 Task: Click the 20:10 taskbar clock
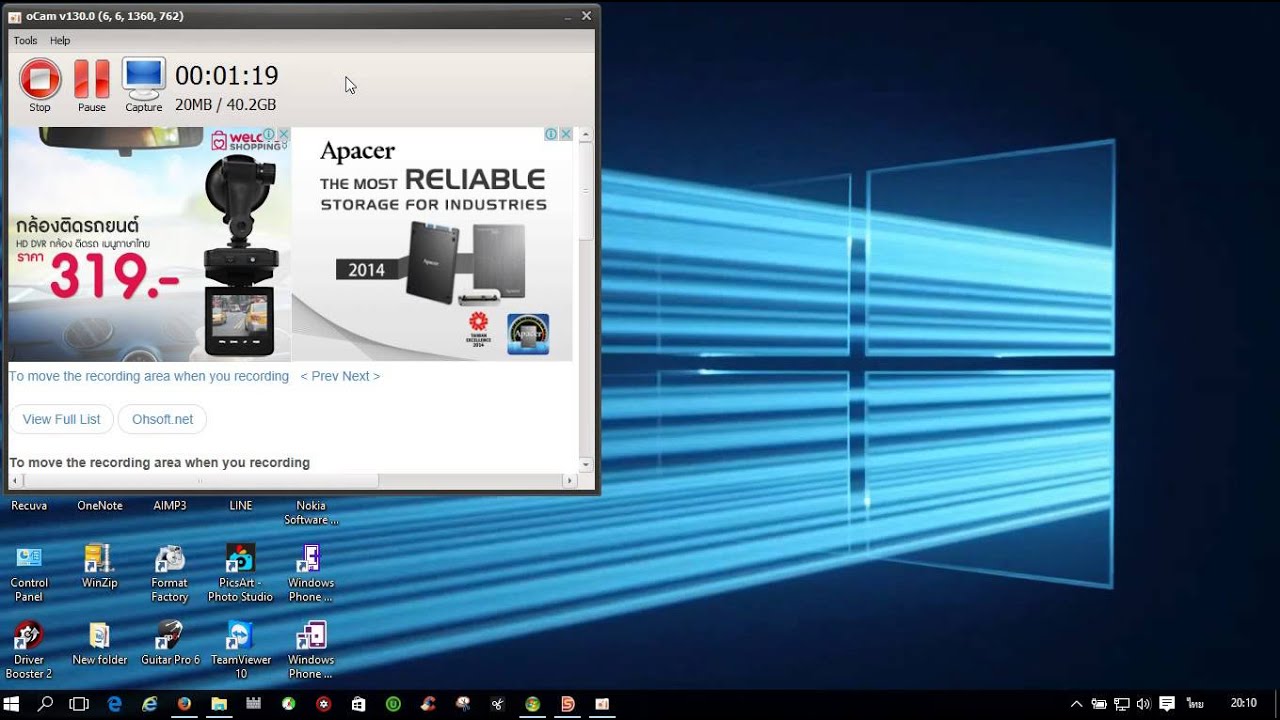click(x=1244, y=703)
